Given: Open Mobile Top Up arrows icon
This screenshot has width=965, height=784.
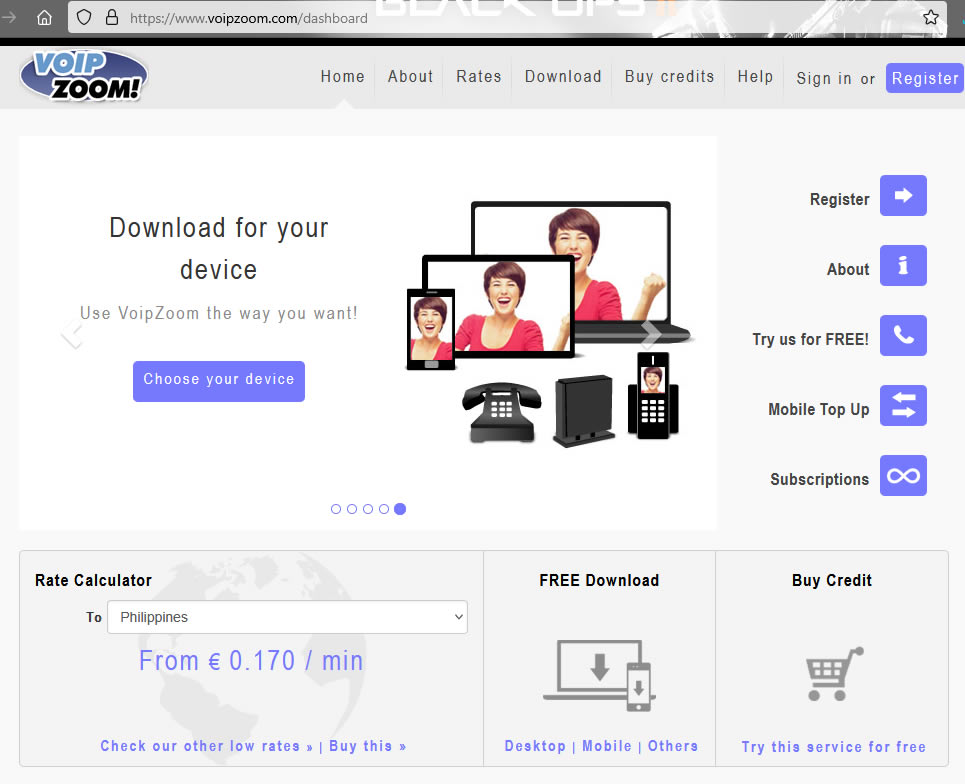Looking at the screenshot, I should click(903, 406).
